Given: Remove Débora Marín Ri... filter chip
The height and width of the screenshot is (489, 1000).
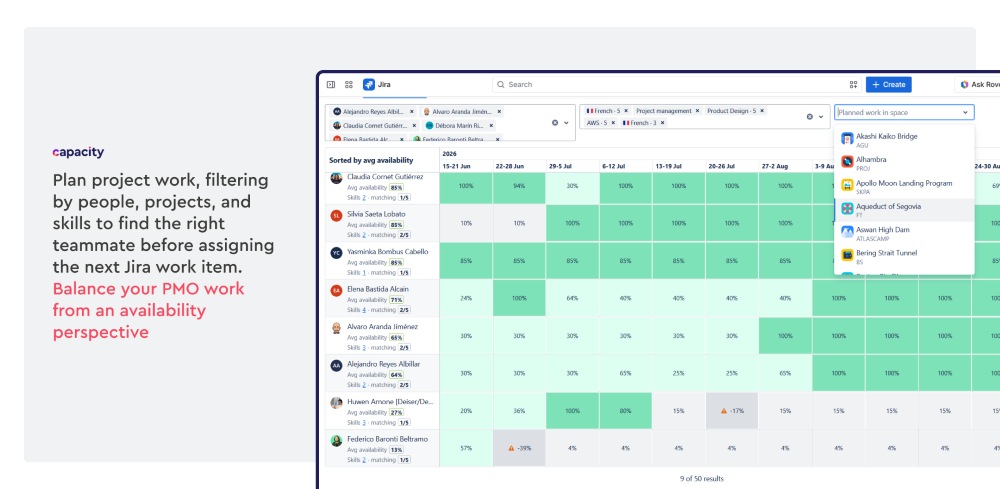Looking at the screenshot, I should coord(490,126).
